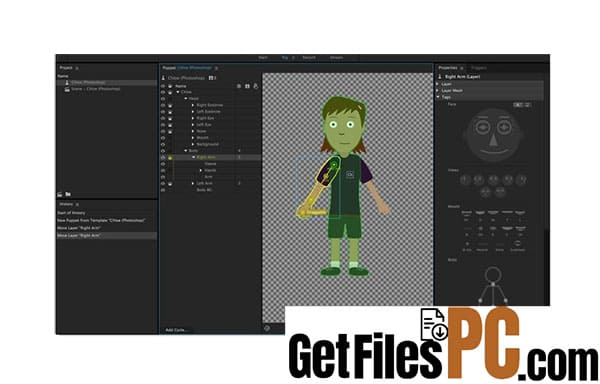Hide the Sleeve layer with its eye icon
The width and height of the screenshot is (600, 384).
click(163, 164)
